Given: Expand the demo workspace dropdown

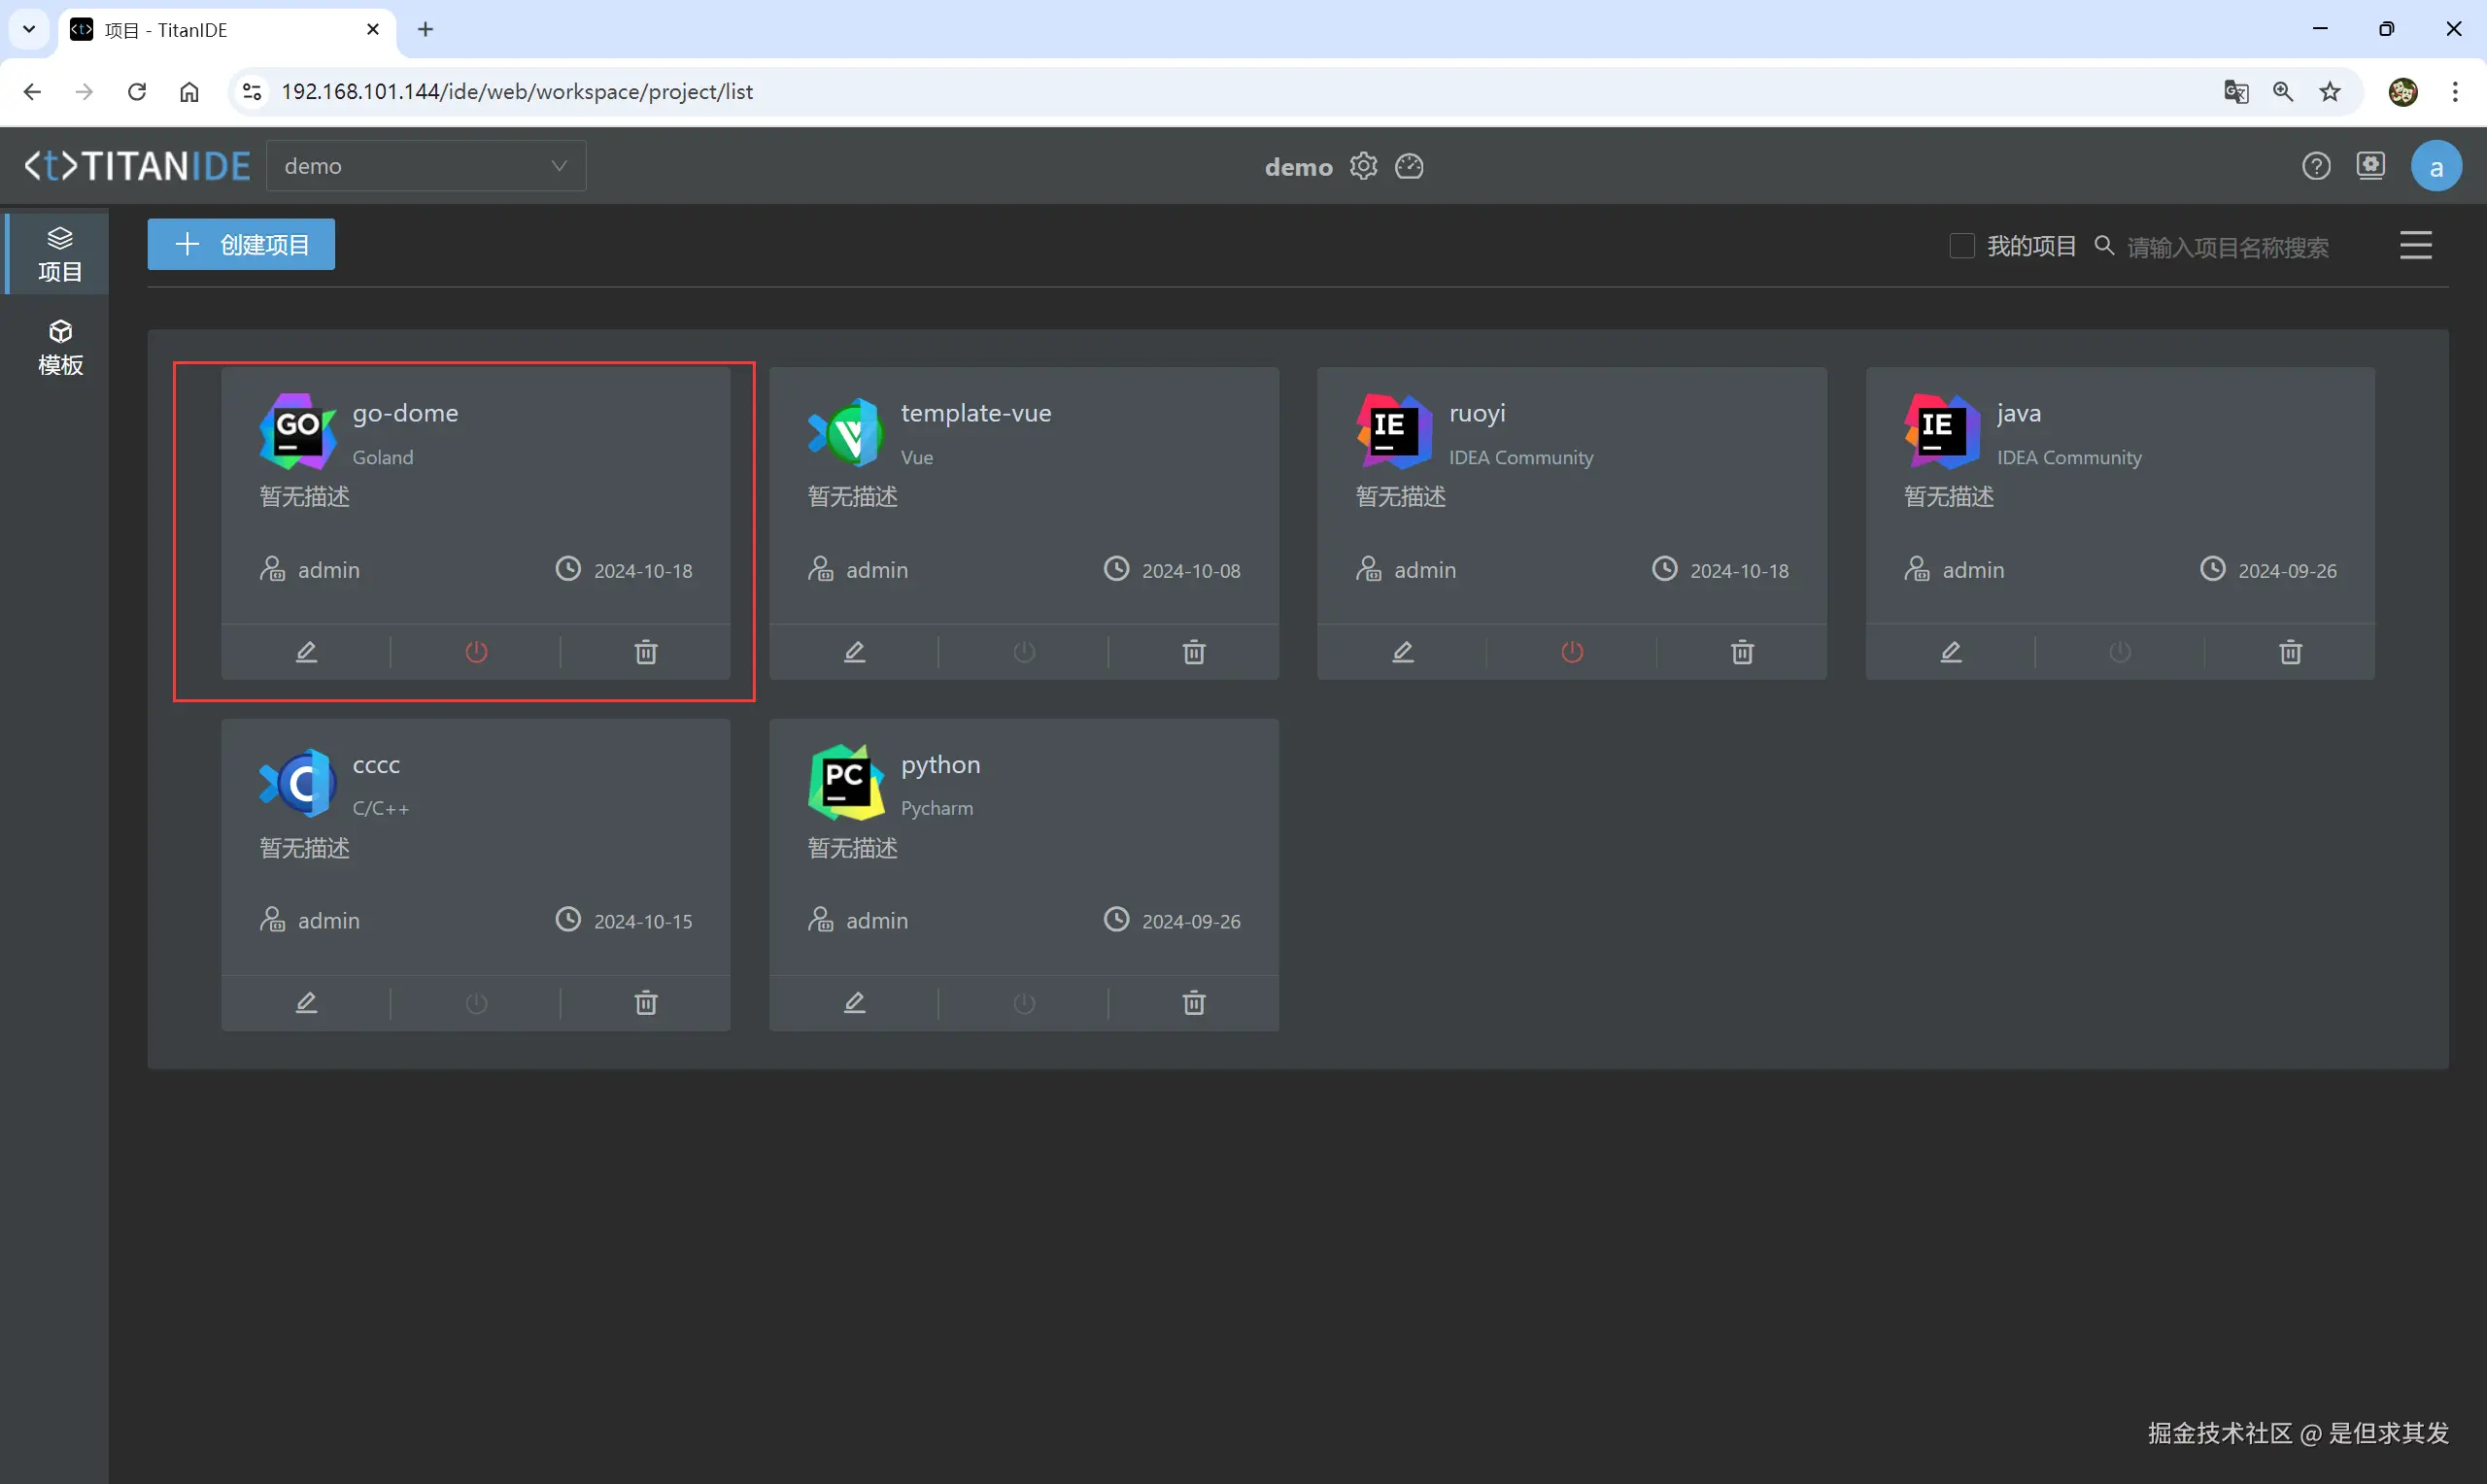Looking at the screenshot, I should (426, 166).
